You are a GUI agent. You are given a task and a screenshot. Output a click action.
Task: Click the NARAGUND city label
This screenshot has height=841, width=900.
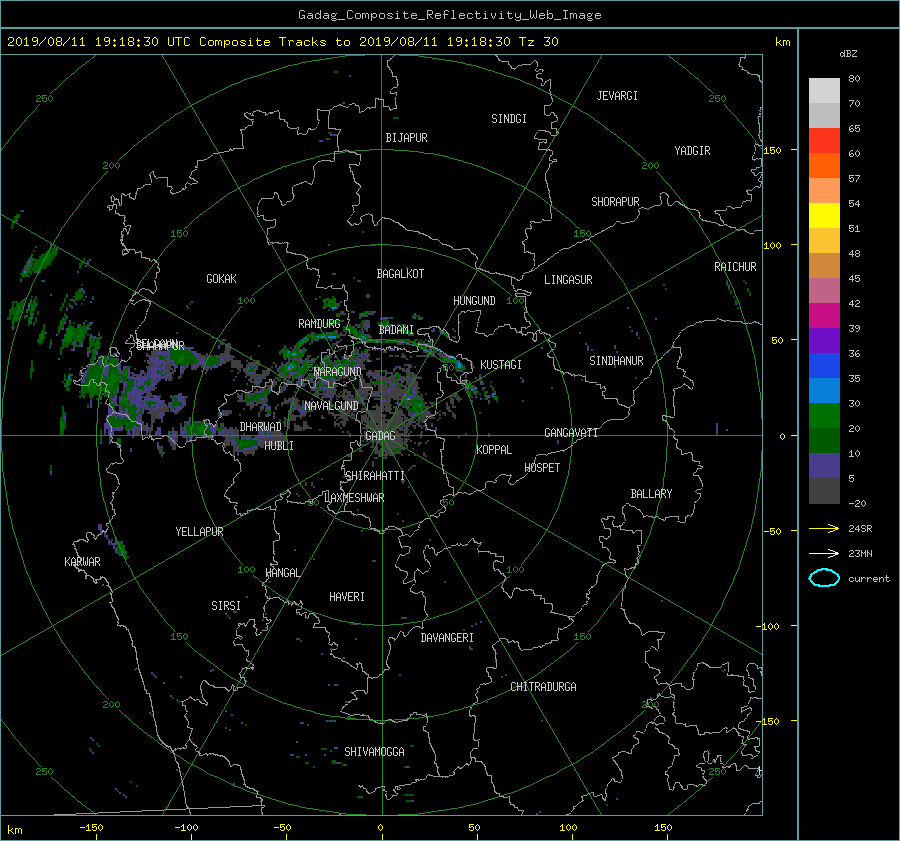[x=338, y=372]
